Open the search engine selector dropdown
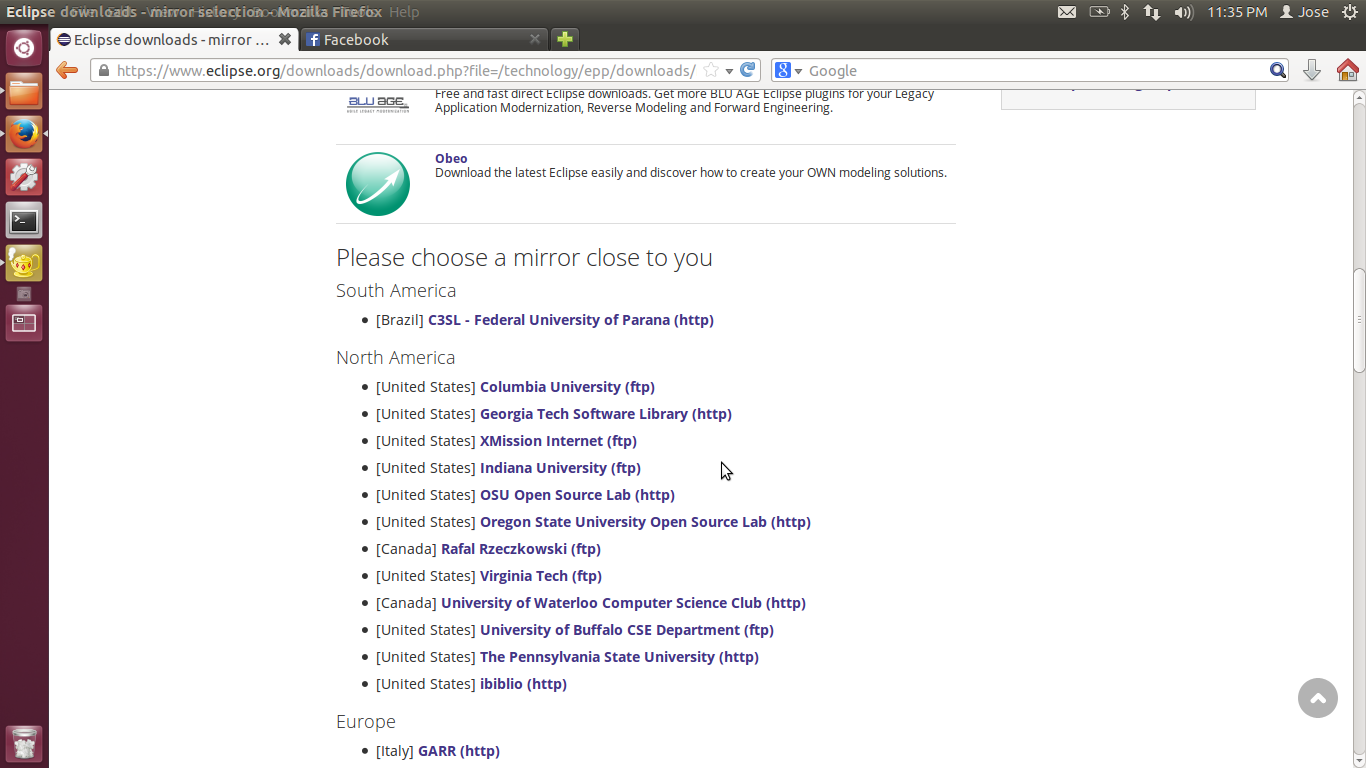 [788, 70]
